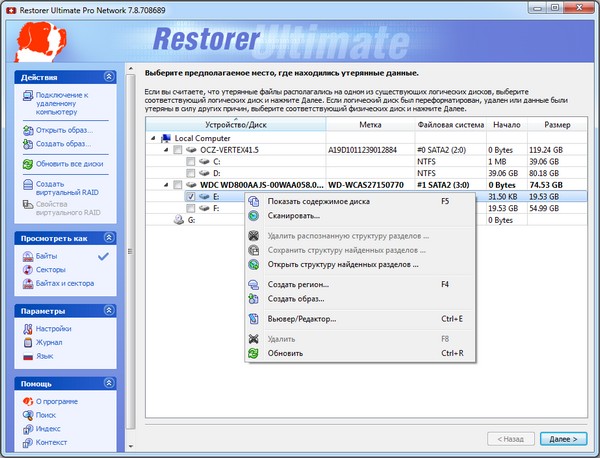Click the sidebar scrollbar up arrow
This screenshot has width=600, height=458.
(131, 69)
